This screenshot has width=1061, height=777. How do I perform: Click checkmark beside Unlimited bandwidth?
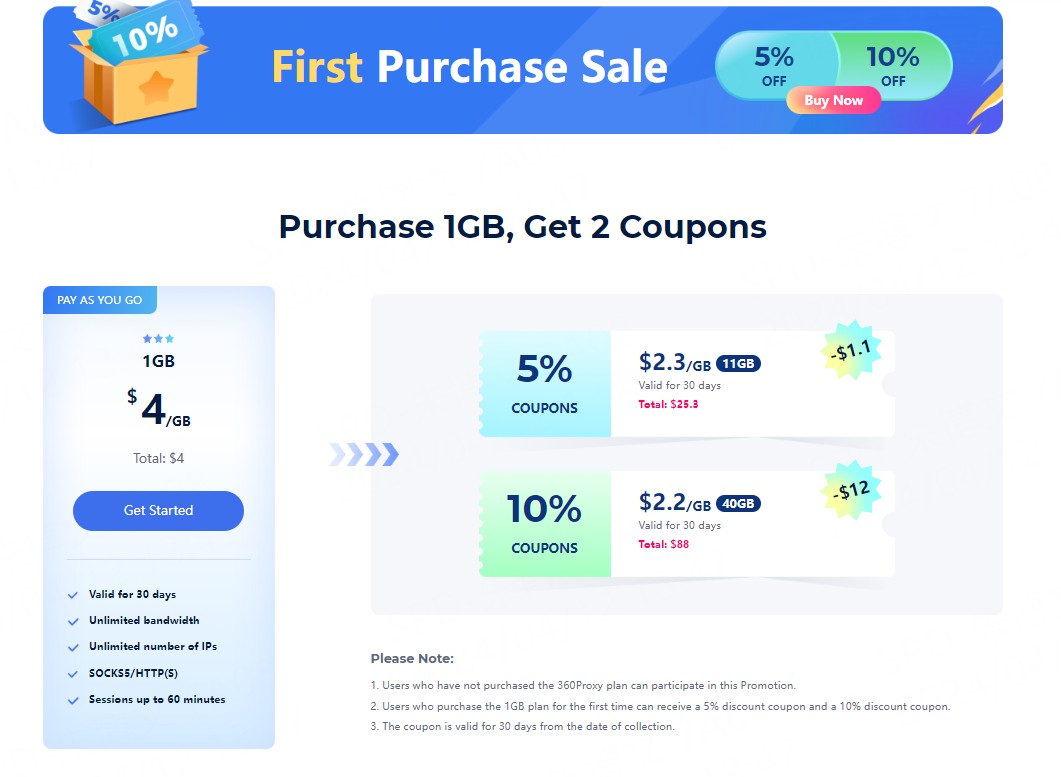(x=73, y=622)
